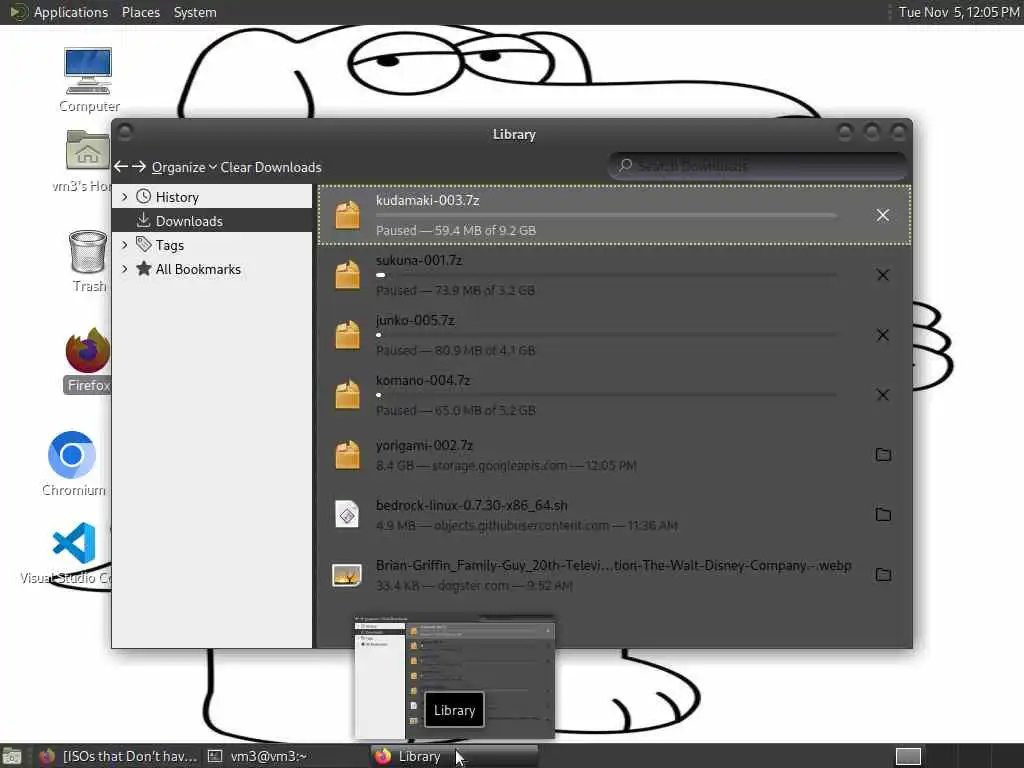Expand the History tree node

tap(125, 197)
